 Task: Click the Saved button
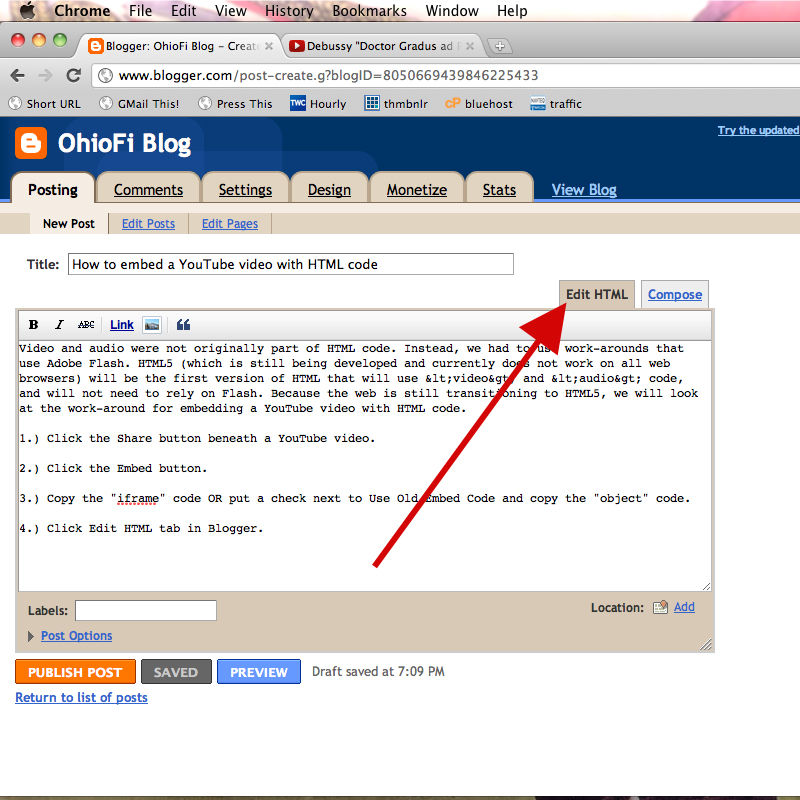(x=176, y=672)
